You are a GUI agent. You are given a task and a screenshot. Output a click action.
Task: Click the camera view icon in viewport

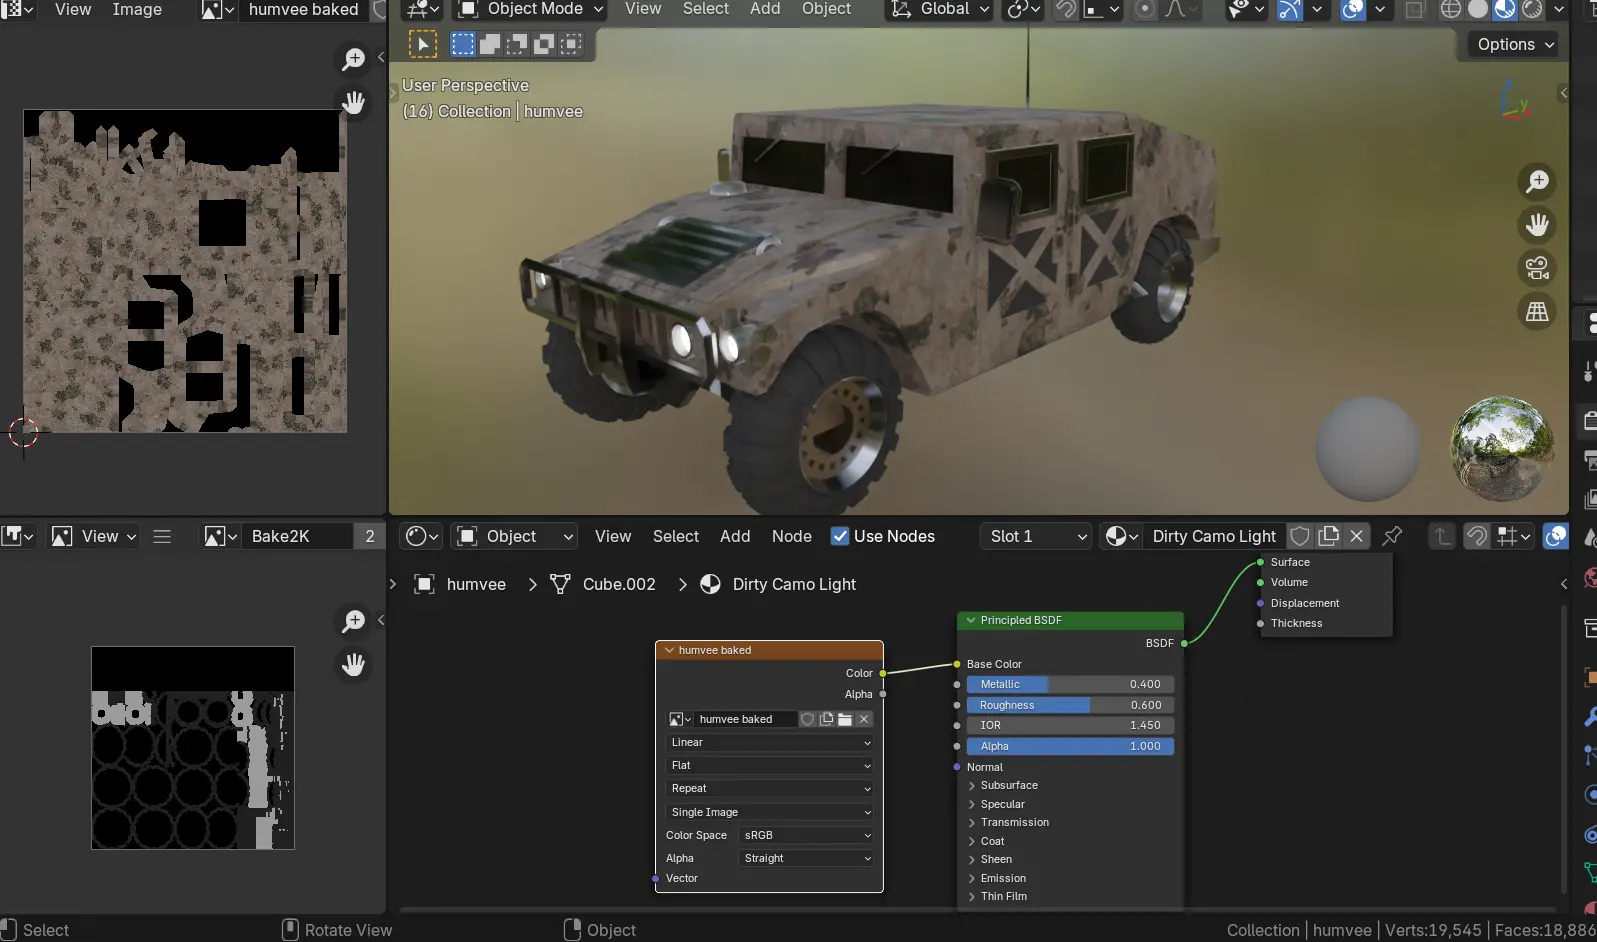point(1537,268)
